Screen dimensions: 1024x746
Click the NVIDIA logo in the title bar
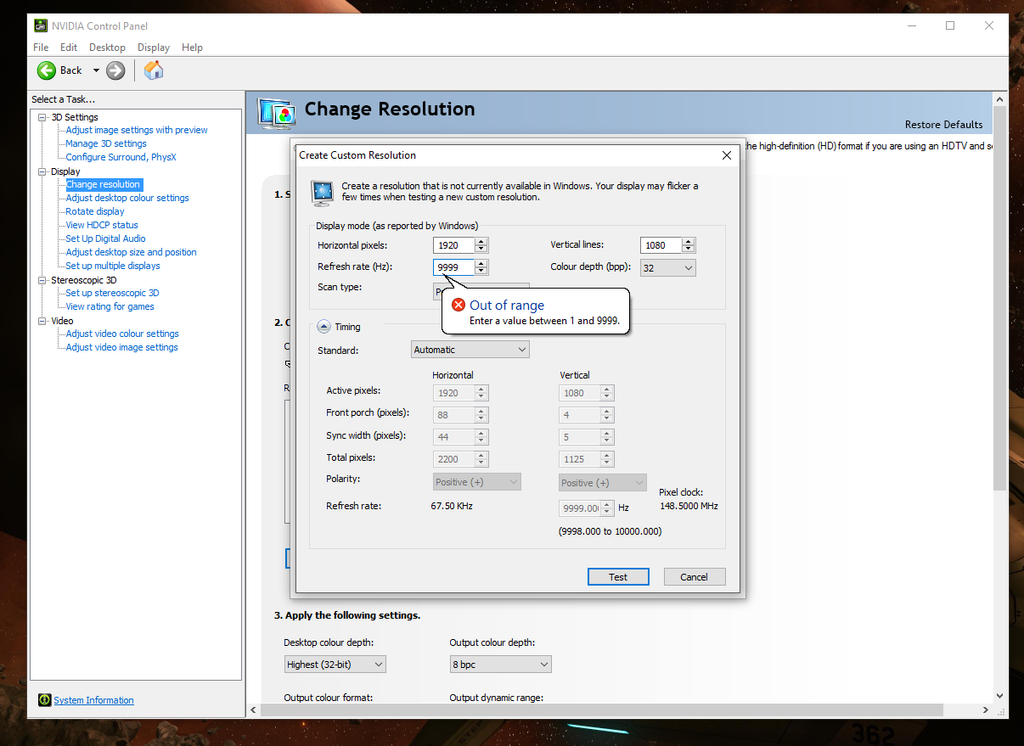click(x=40, y=25)
